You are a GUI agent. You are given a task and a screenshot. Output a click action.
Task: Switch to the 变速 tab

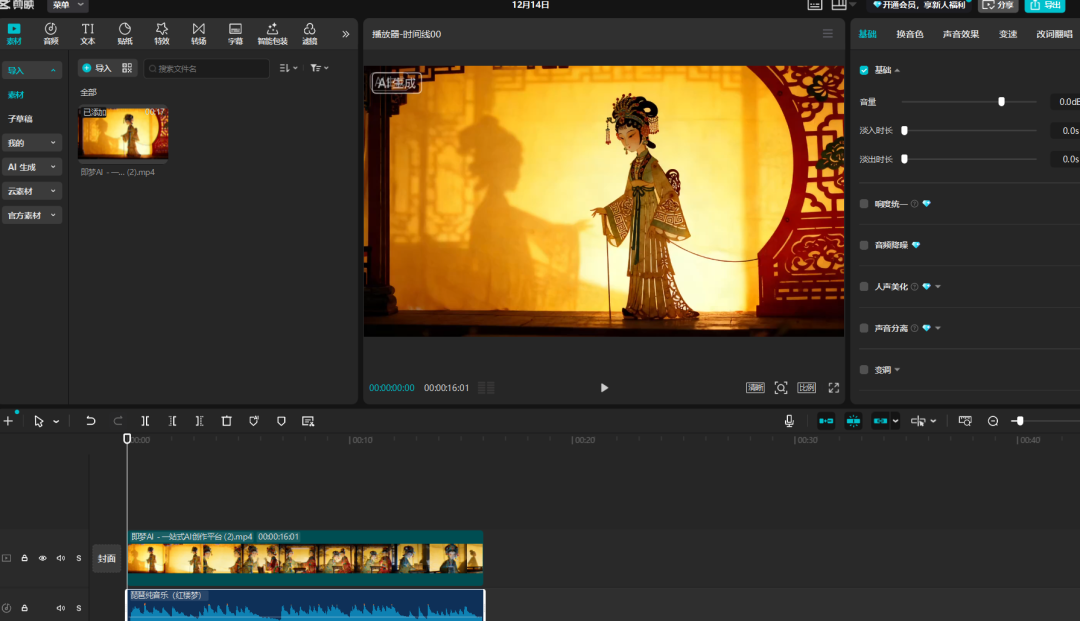point(1008,34)
